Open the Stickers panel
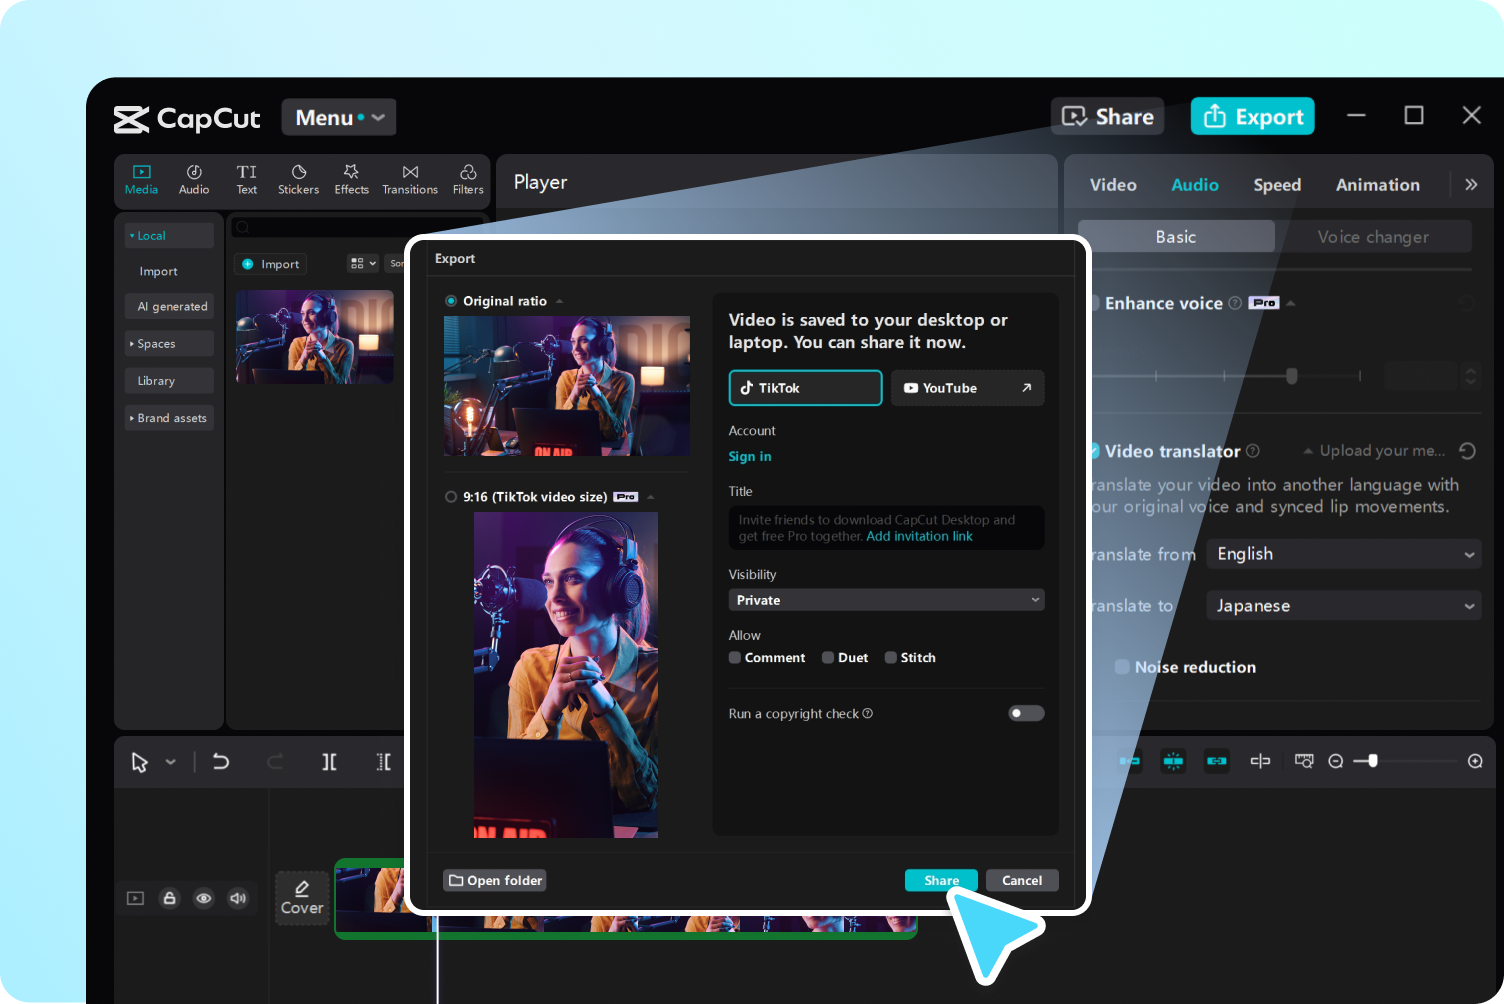This screenshot has width=1504, height=1004. click(x=298, y=180)
